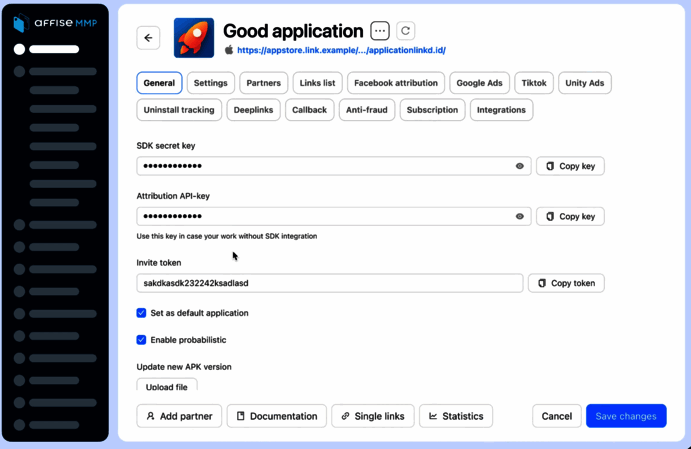Click the back arrow button
The width and height of the screenshot is (691, 449).
coord(148,38)
